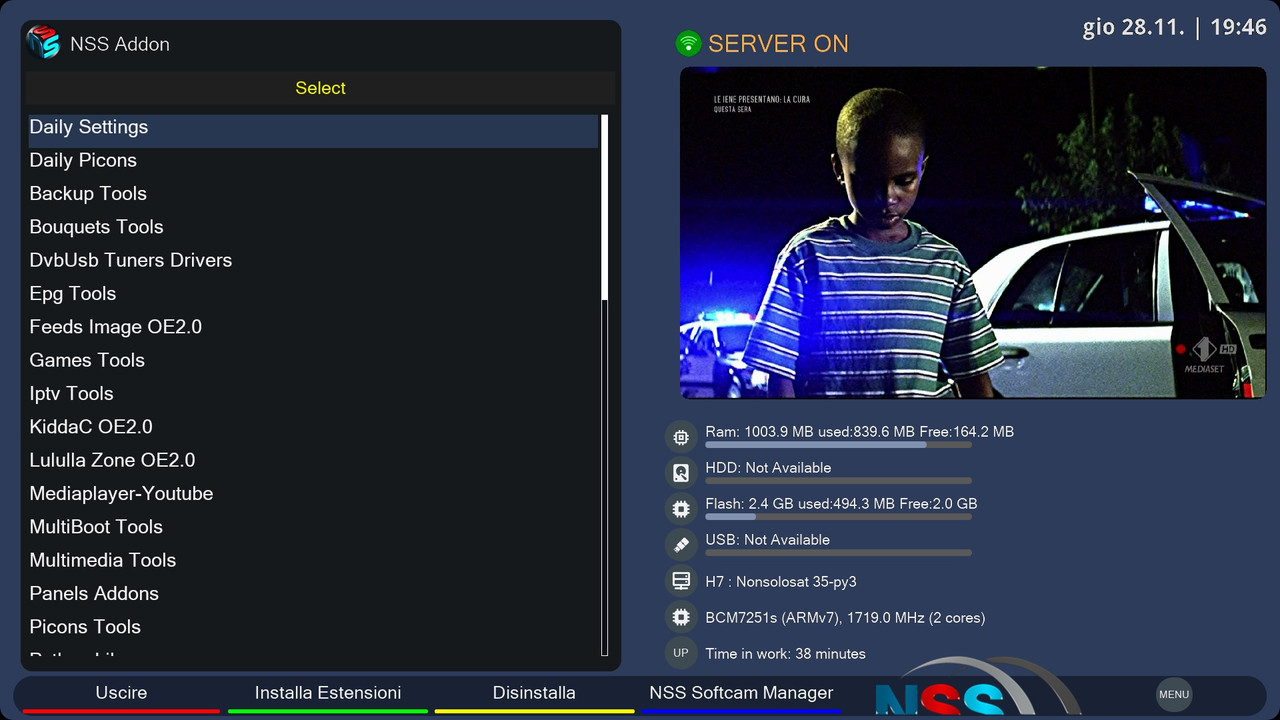Click the HDD usage bar
1280x720 pixels.
(x=838, y=481)
